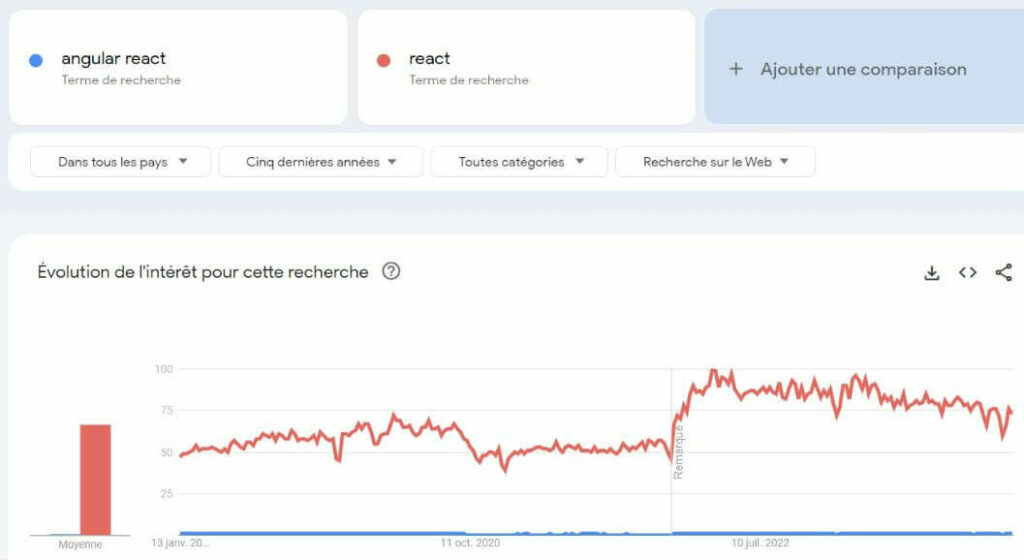This screenshot has height=560, width=1024.
Task: Click 'Terme de recherche' under angular react
Action: [x=121, y=80]
